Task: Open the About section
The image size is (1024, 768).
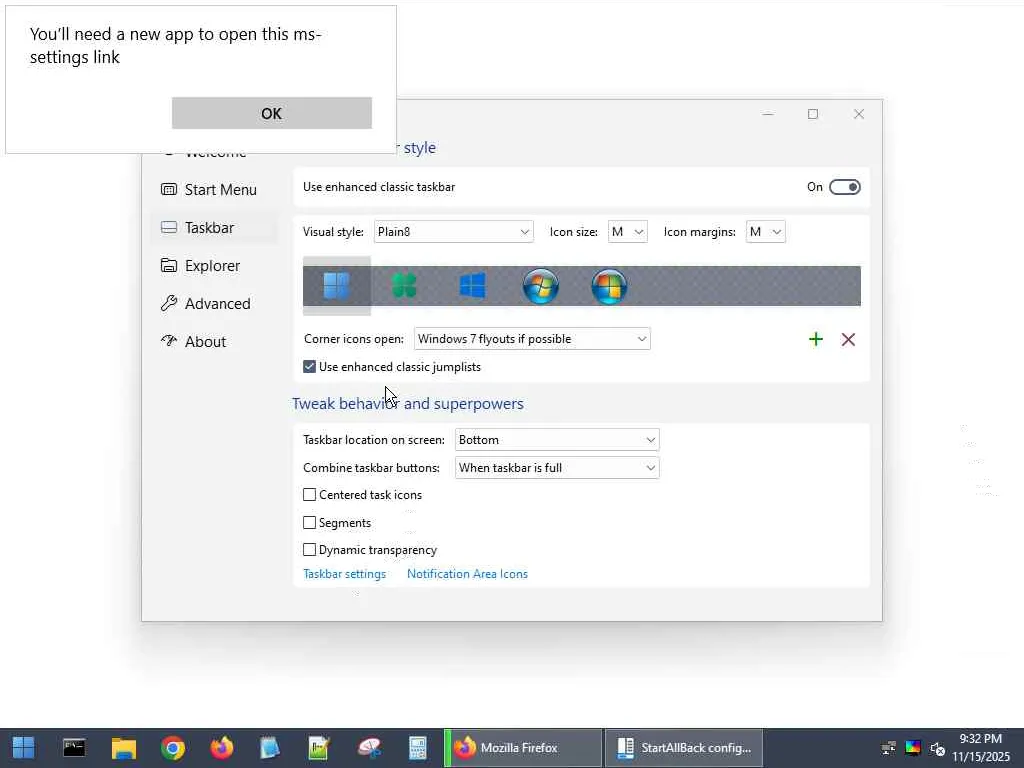Action: 215,342
